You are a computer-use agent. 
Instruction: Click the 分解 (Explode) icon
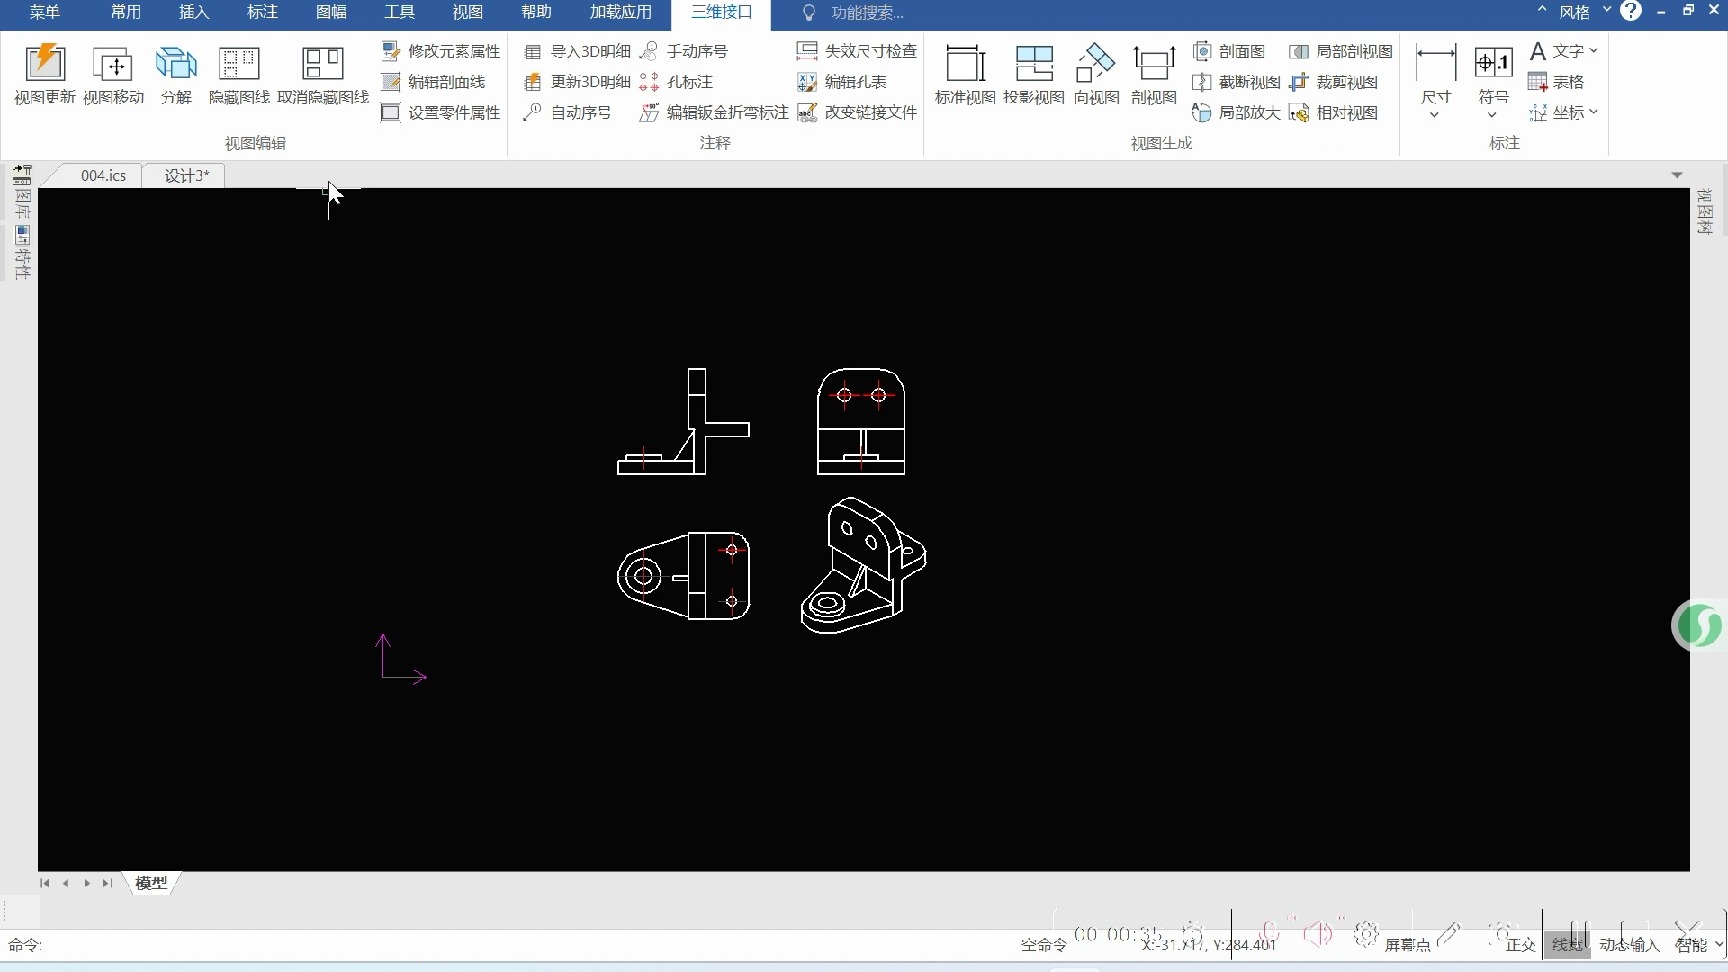(x=176, y=75)
